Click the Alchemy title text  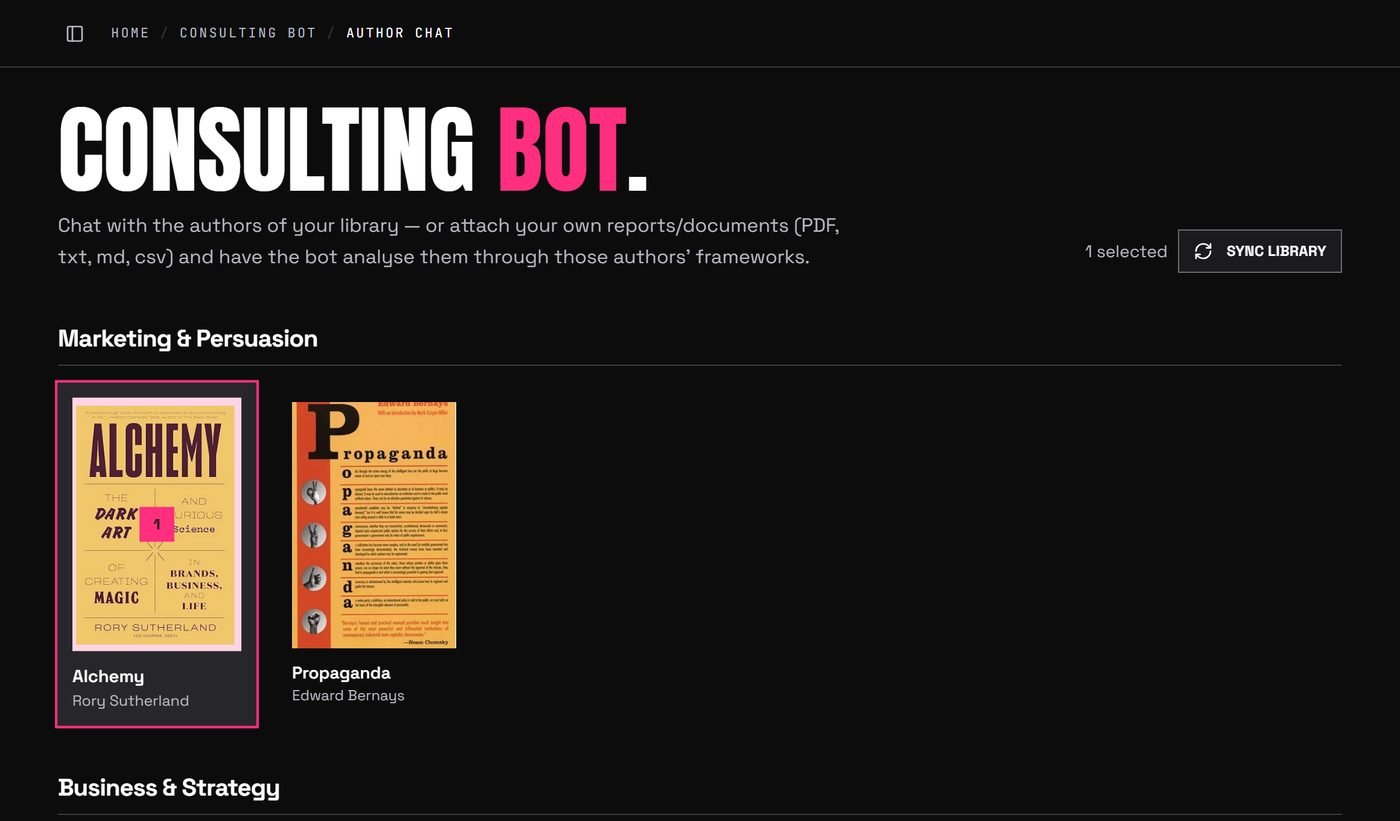[x=108, y=677]
